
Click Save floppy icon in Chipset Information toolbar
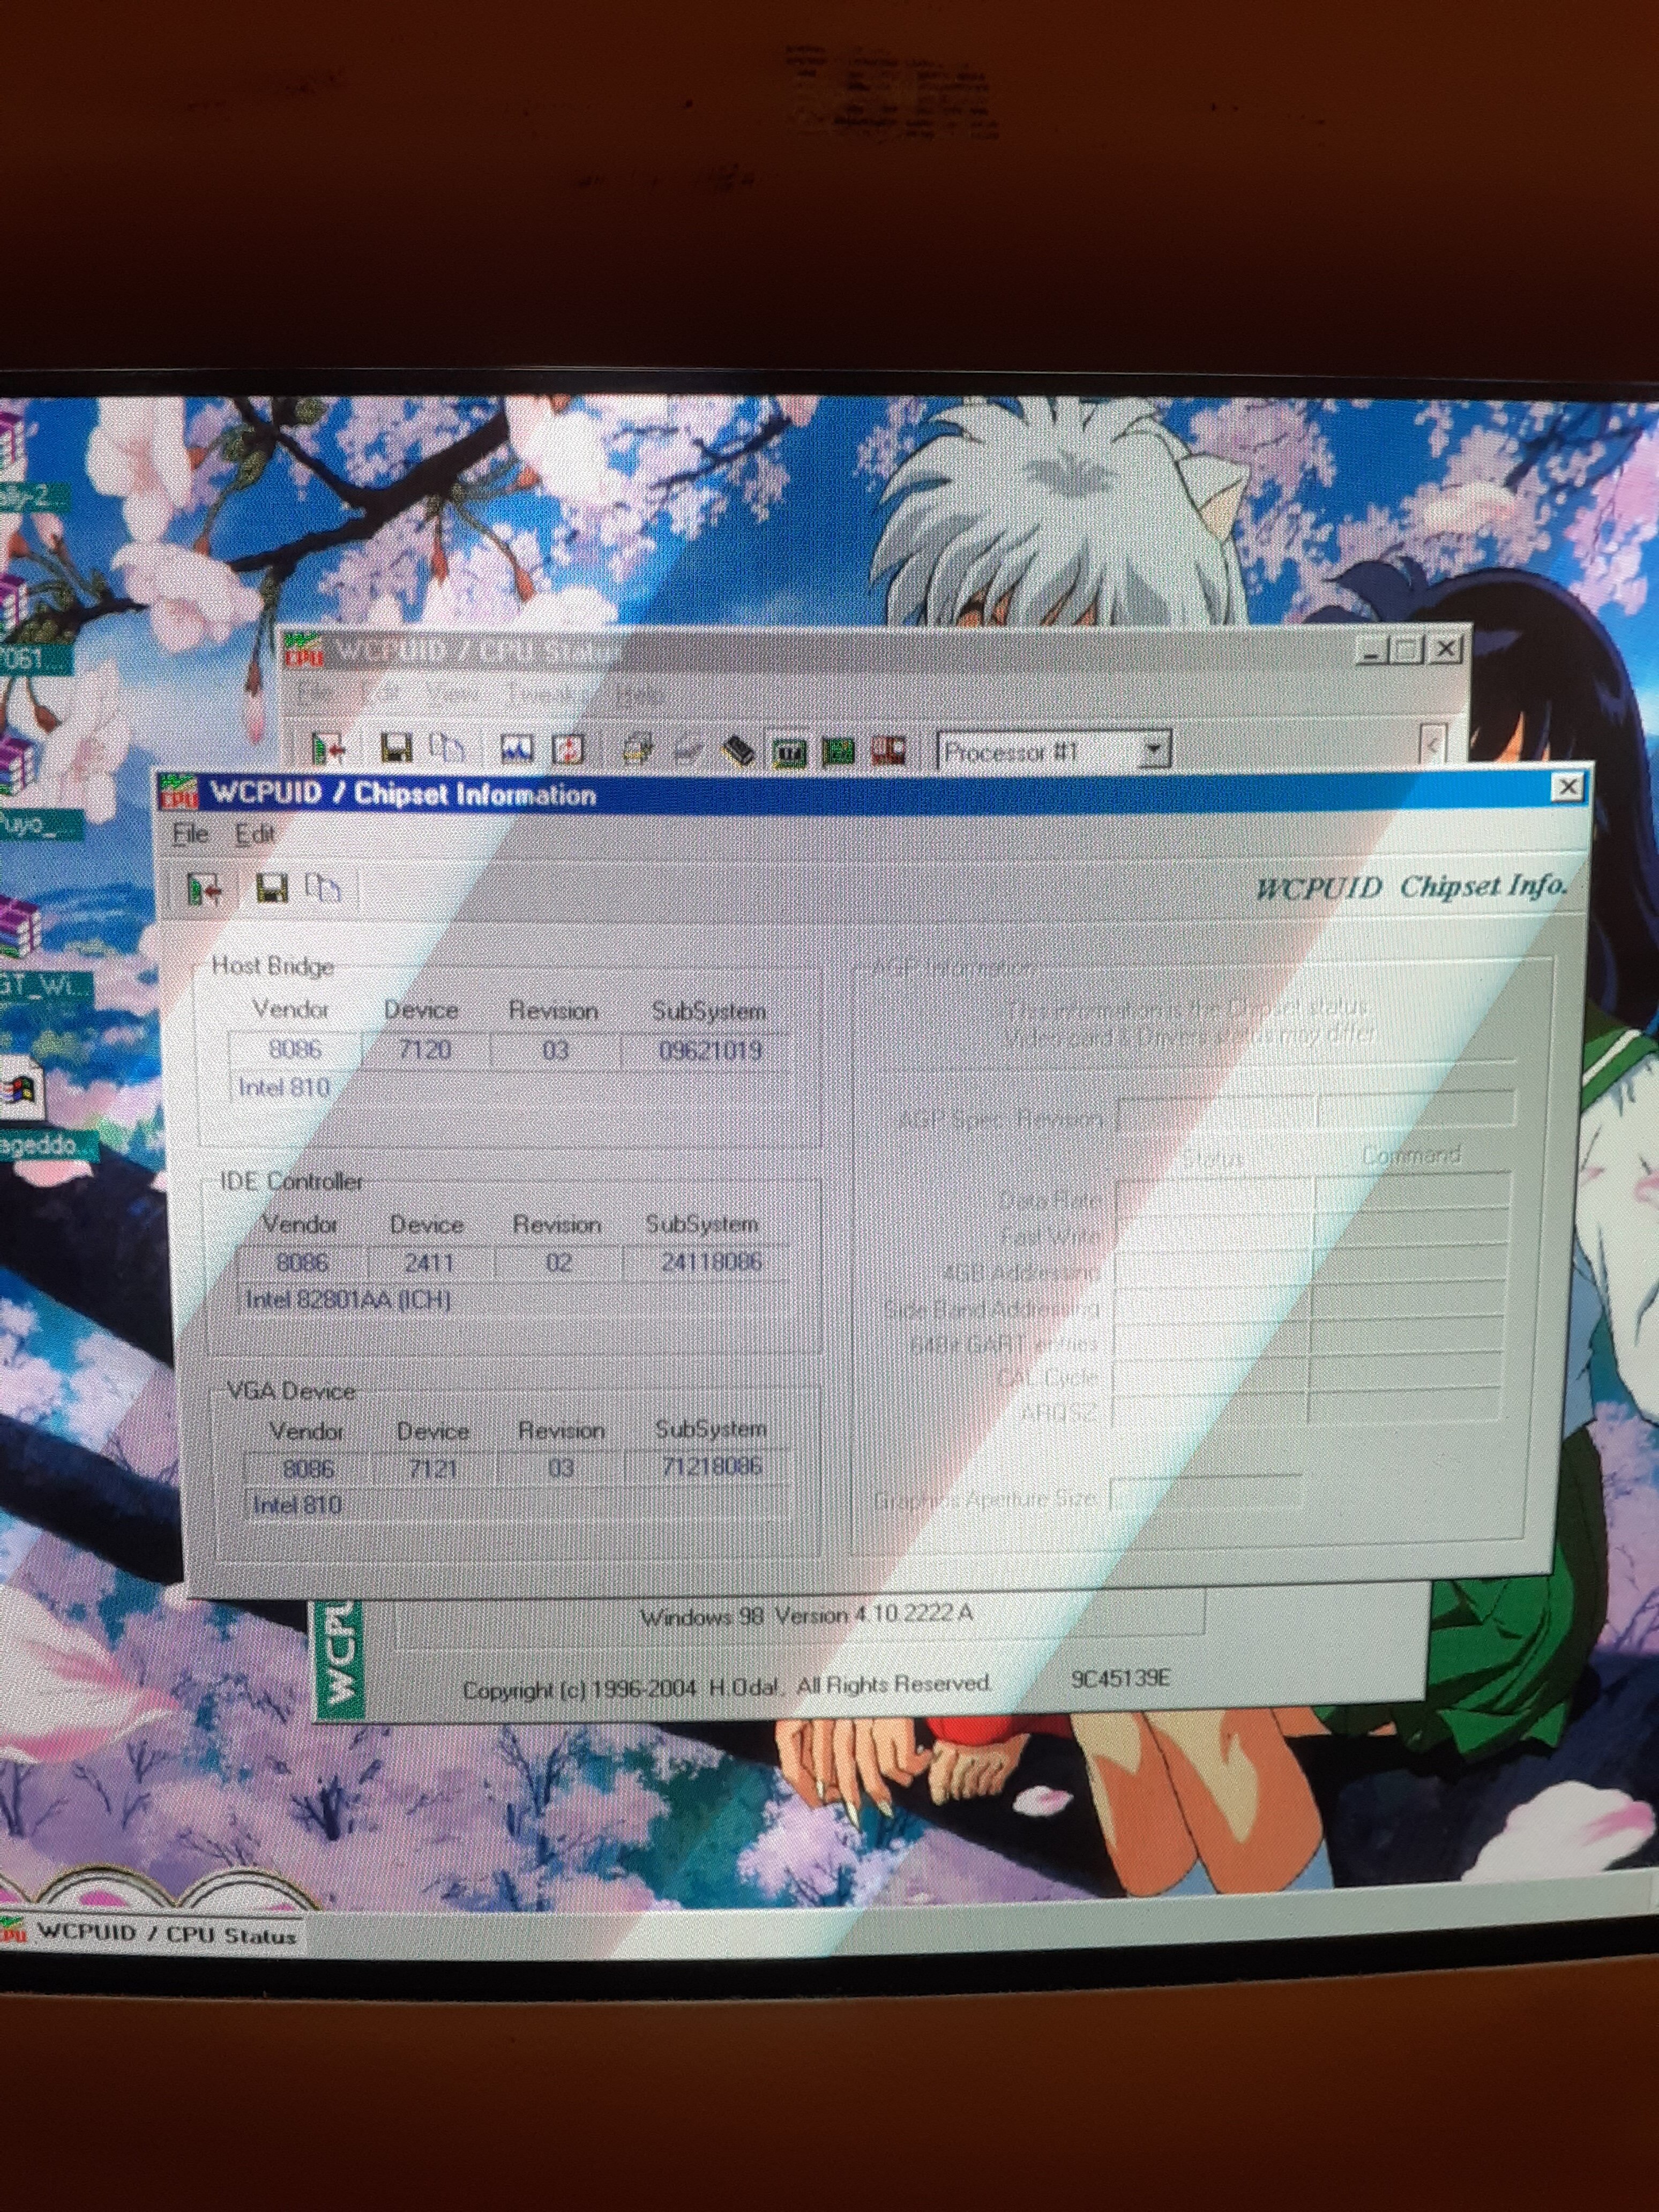click(271, 887)
